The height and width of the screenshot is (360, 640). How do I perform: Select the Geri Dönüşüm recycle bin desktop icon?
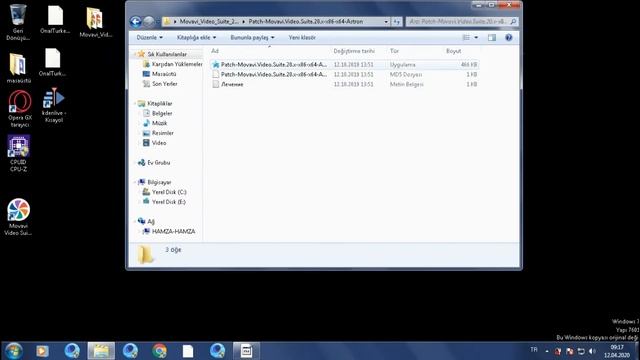18,22
